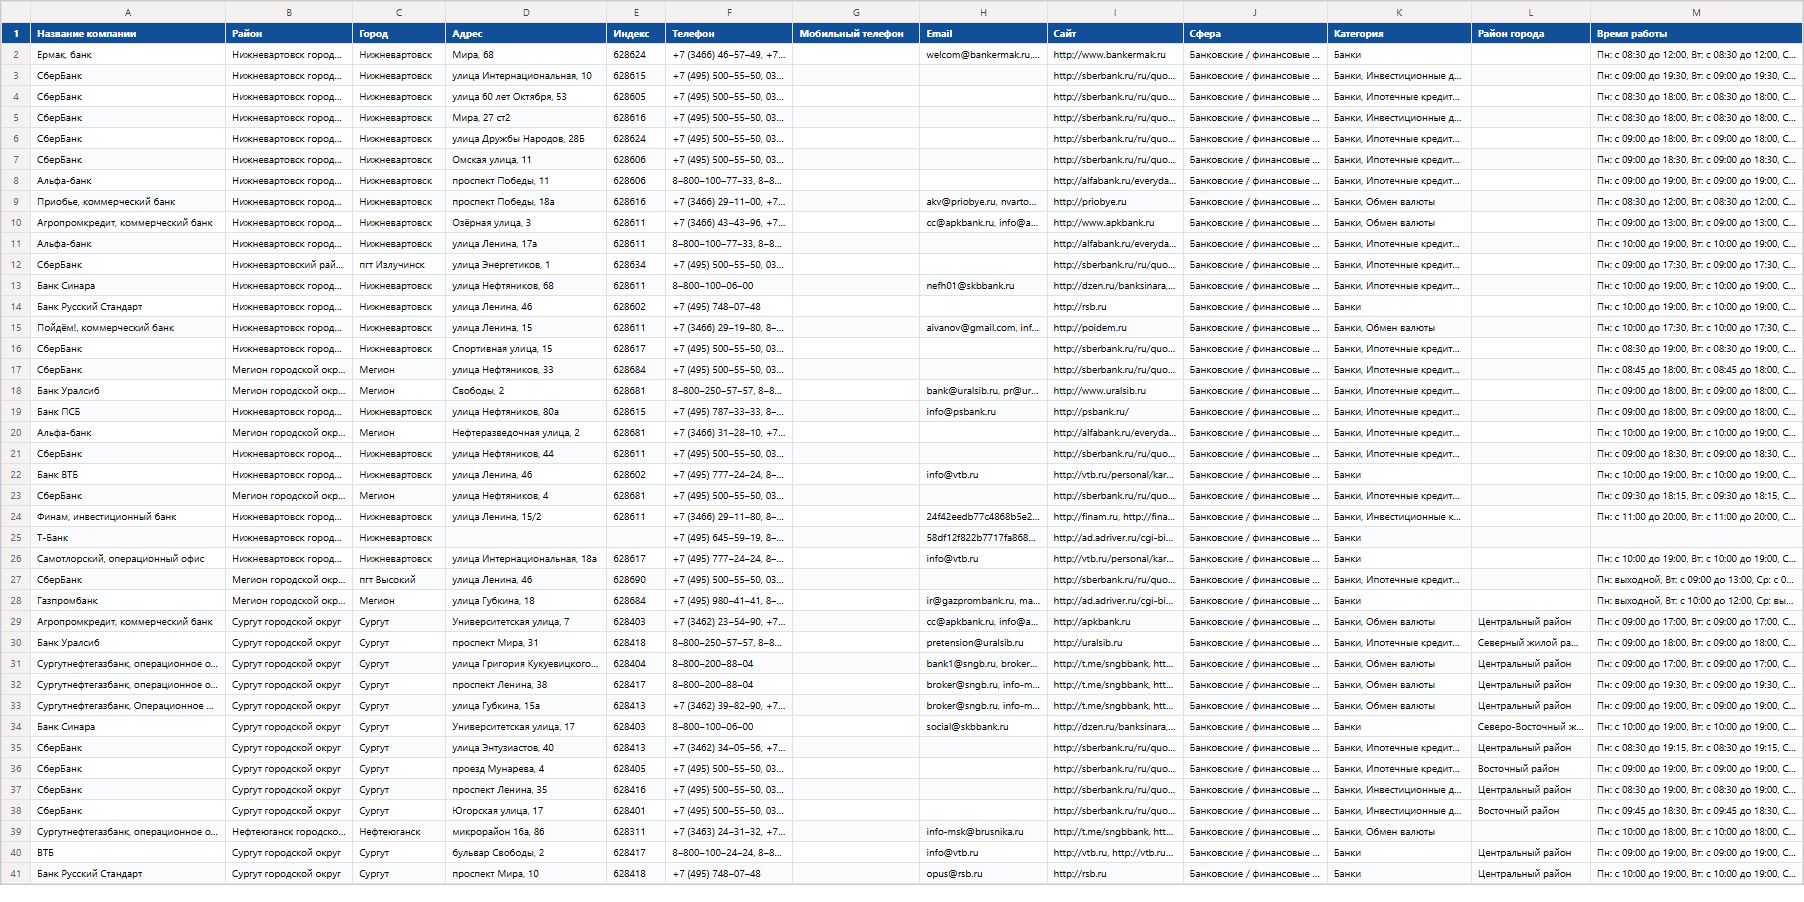The height and width of the screenshot is (902, 1804).
Task: Click the address 'Югорская улица, 17'
Action: [x=526, y=811]
